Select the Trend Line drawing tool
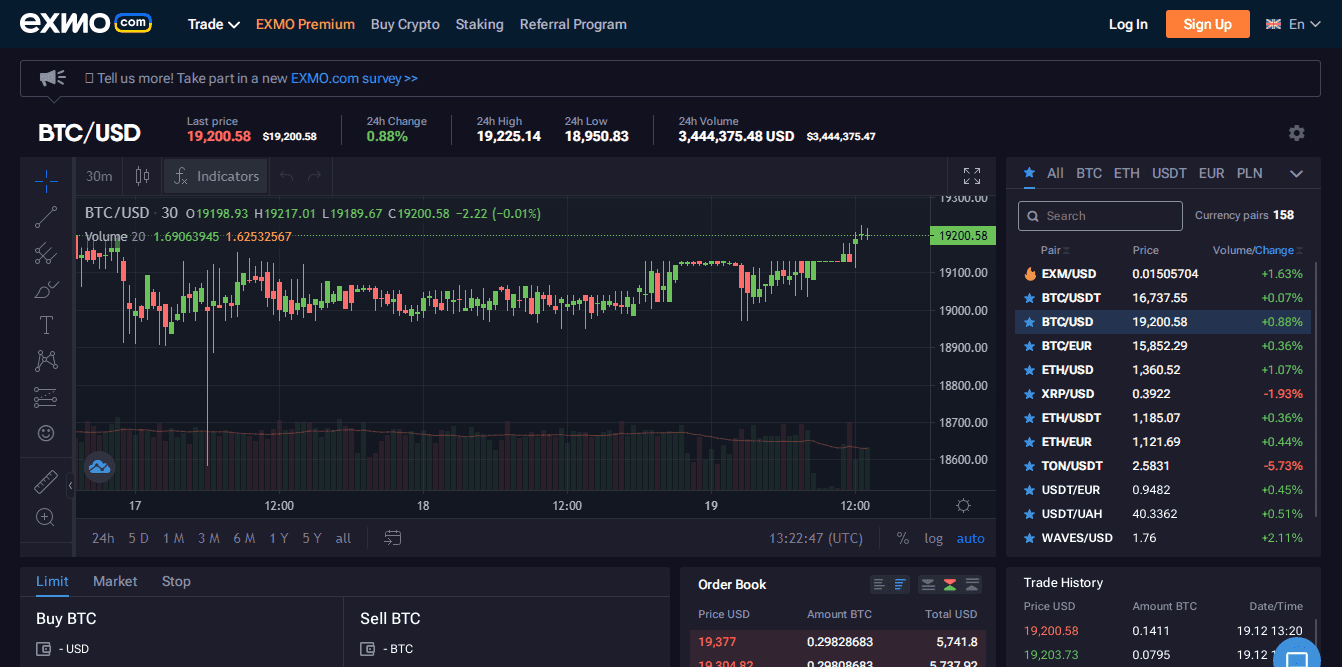Screen dimensions: 1342x667 tap(46, 217)
